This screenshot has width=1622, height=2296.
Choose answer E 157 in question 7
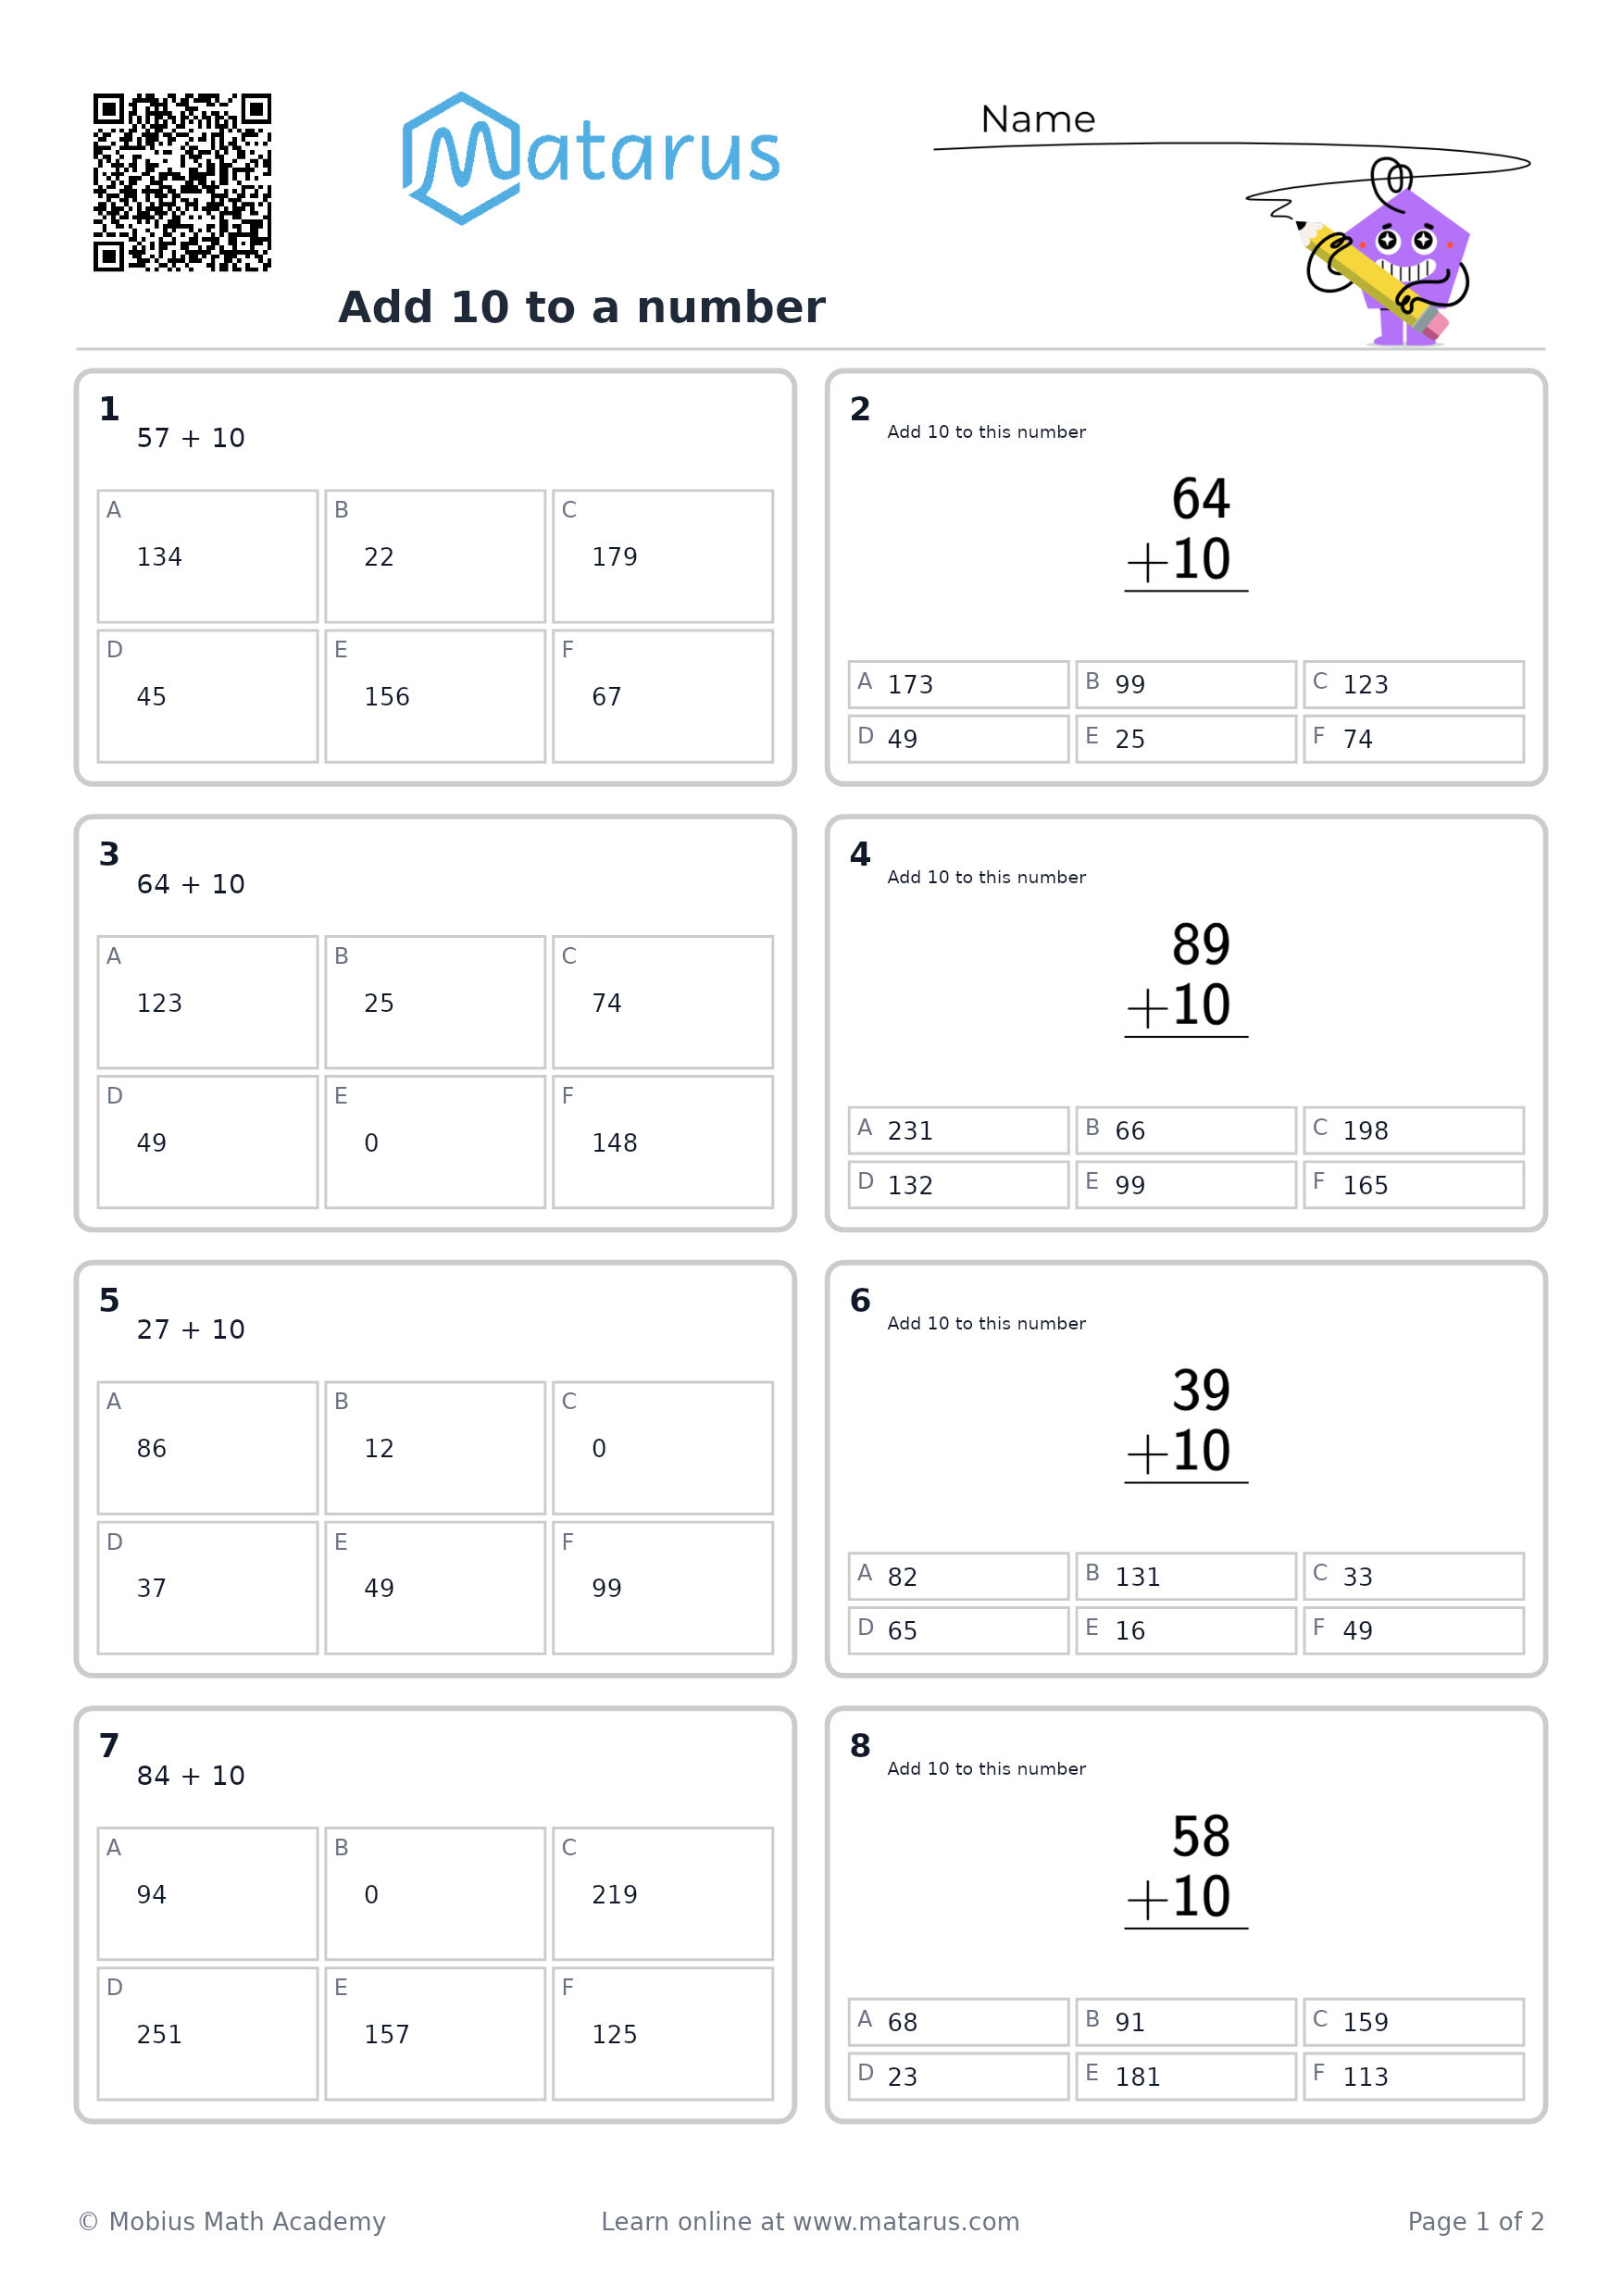tap(435, 2034)
